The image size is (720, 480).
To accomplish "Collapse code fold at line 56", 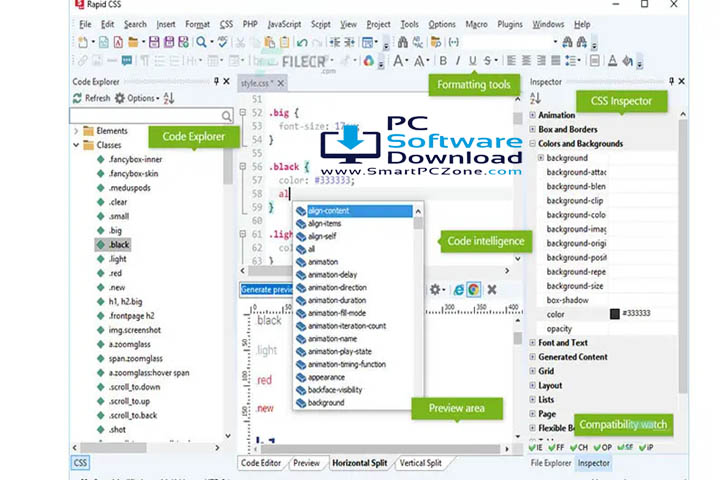I will click(243, 166).
